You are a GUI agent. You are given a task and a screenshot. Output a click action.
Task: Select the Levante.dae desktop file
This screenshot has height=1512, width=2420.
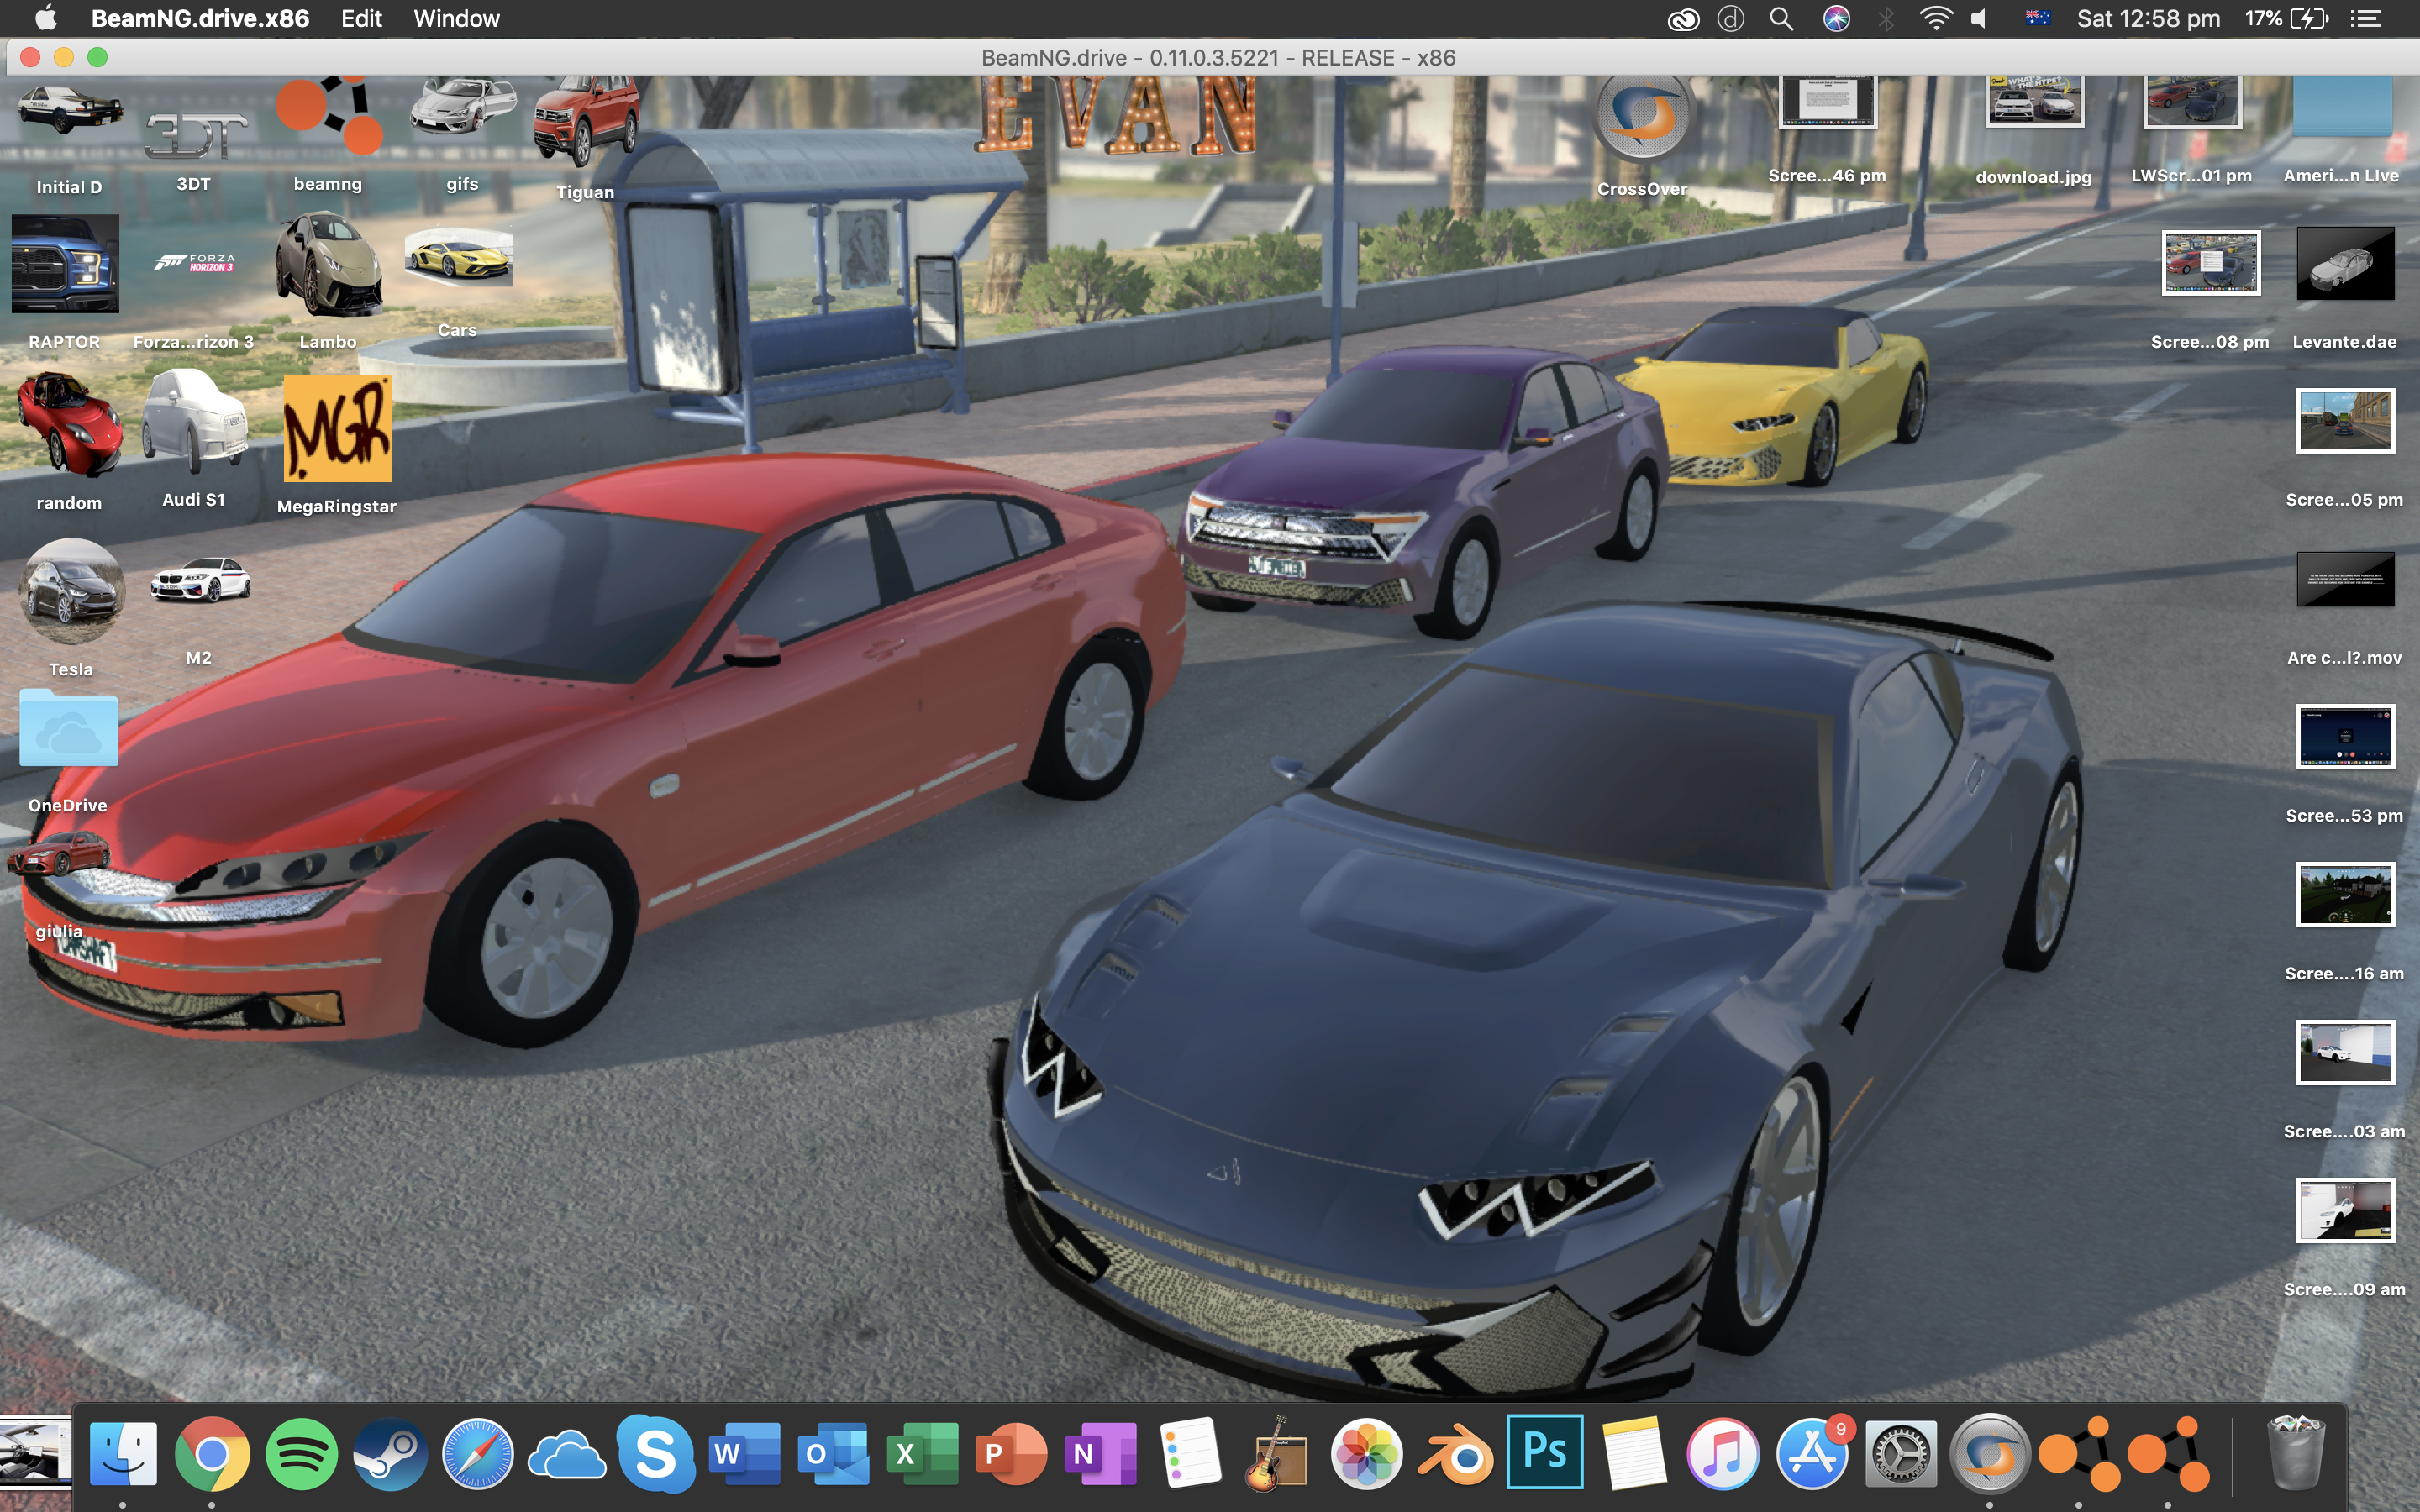coord(2344,265)
